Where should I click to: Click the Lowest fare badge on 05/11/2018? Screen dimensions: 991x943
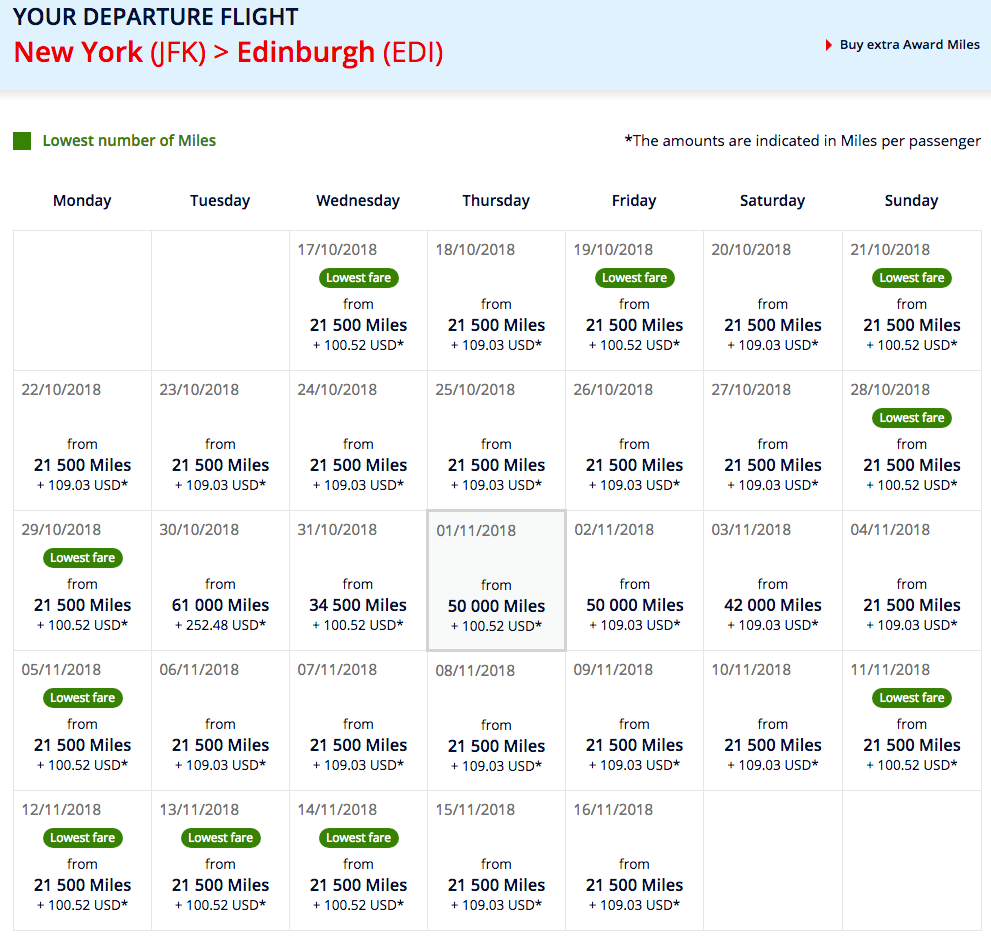[x=82, y=697]
